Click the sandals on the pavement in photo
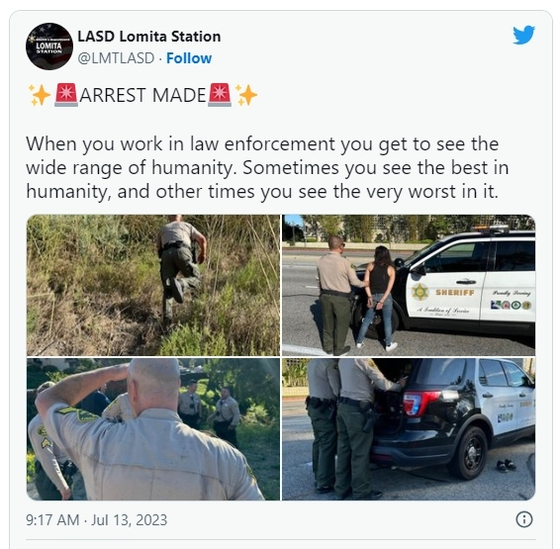The image size is (560, 549). (x=506, y=465)
